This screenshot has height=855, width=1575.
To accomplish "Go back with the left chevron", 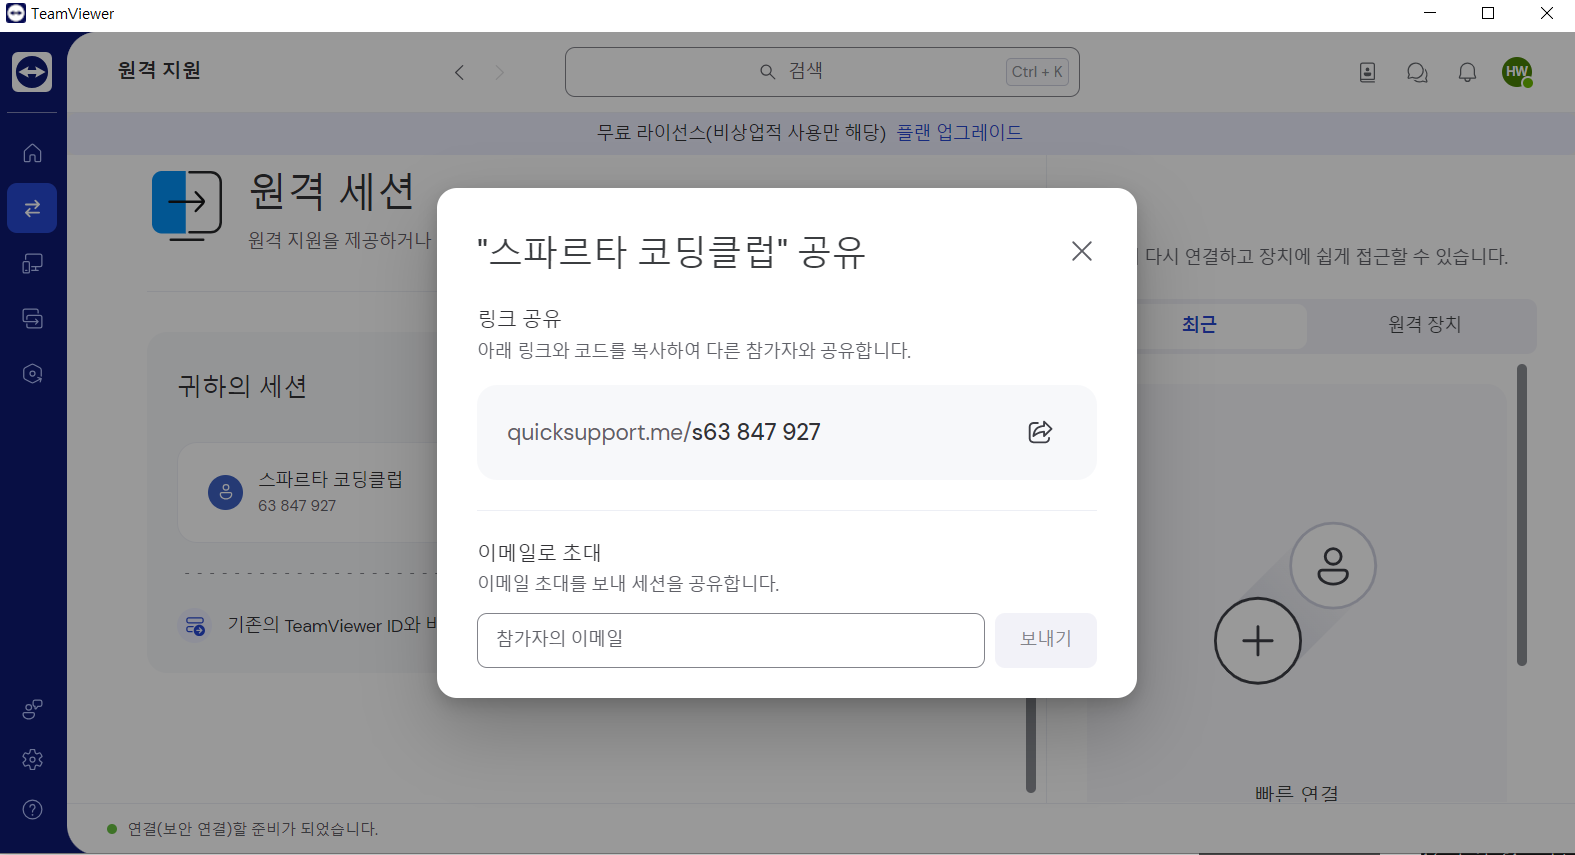I will 459,72.
